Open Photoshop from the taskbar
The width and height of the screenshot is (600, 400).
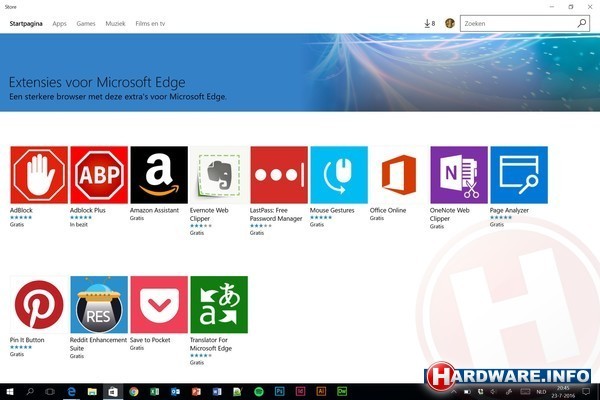[279, 392]
